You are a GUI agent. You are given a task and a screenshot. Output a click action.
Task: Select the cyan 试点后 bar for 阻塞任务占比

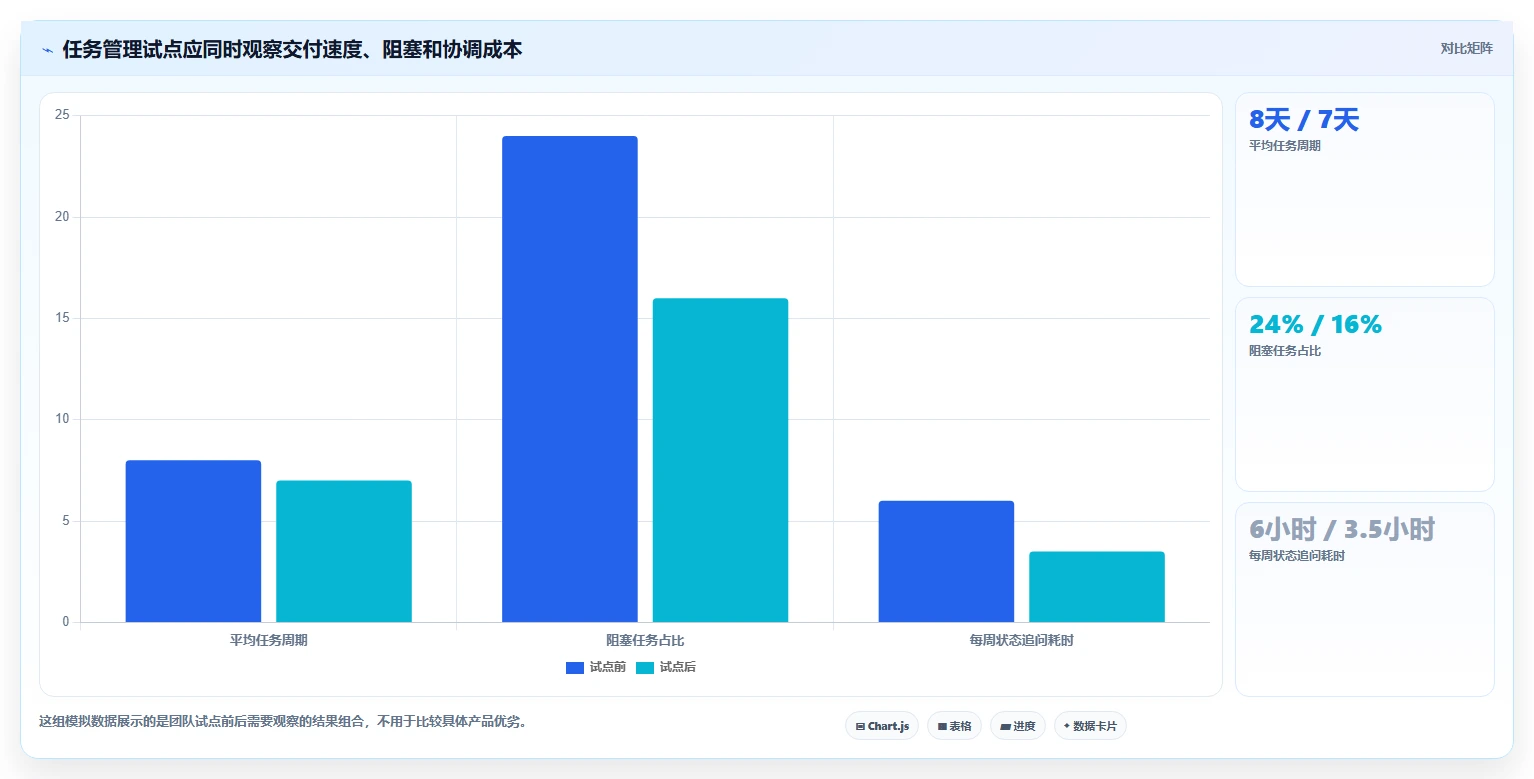(x=720, y=460)
